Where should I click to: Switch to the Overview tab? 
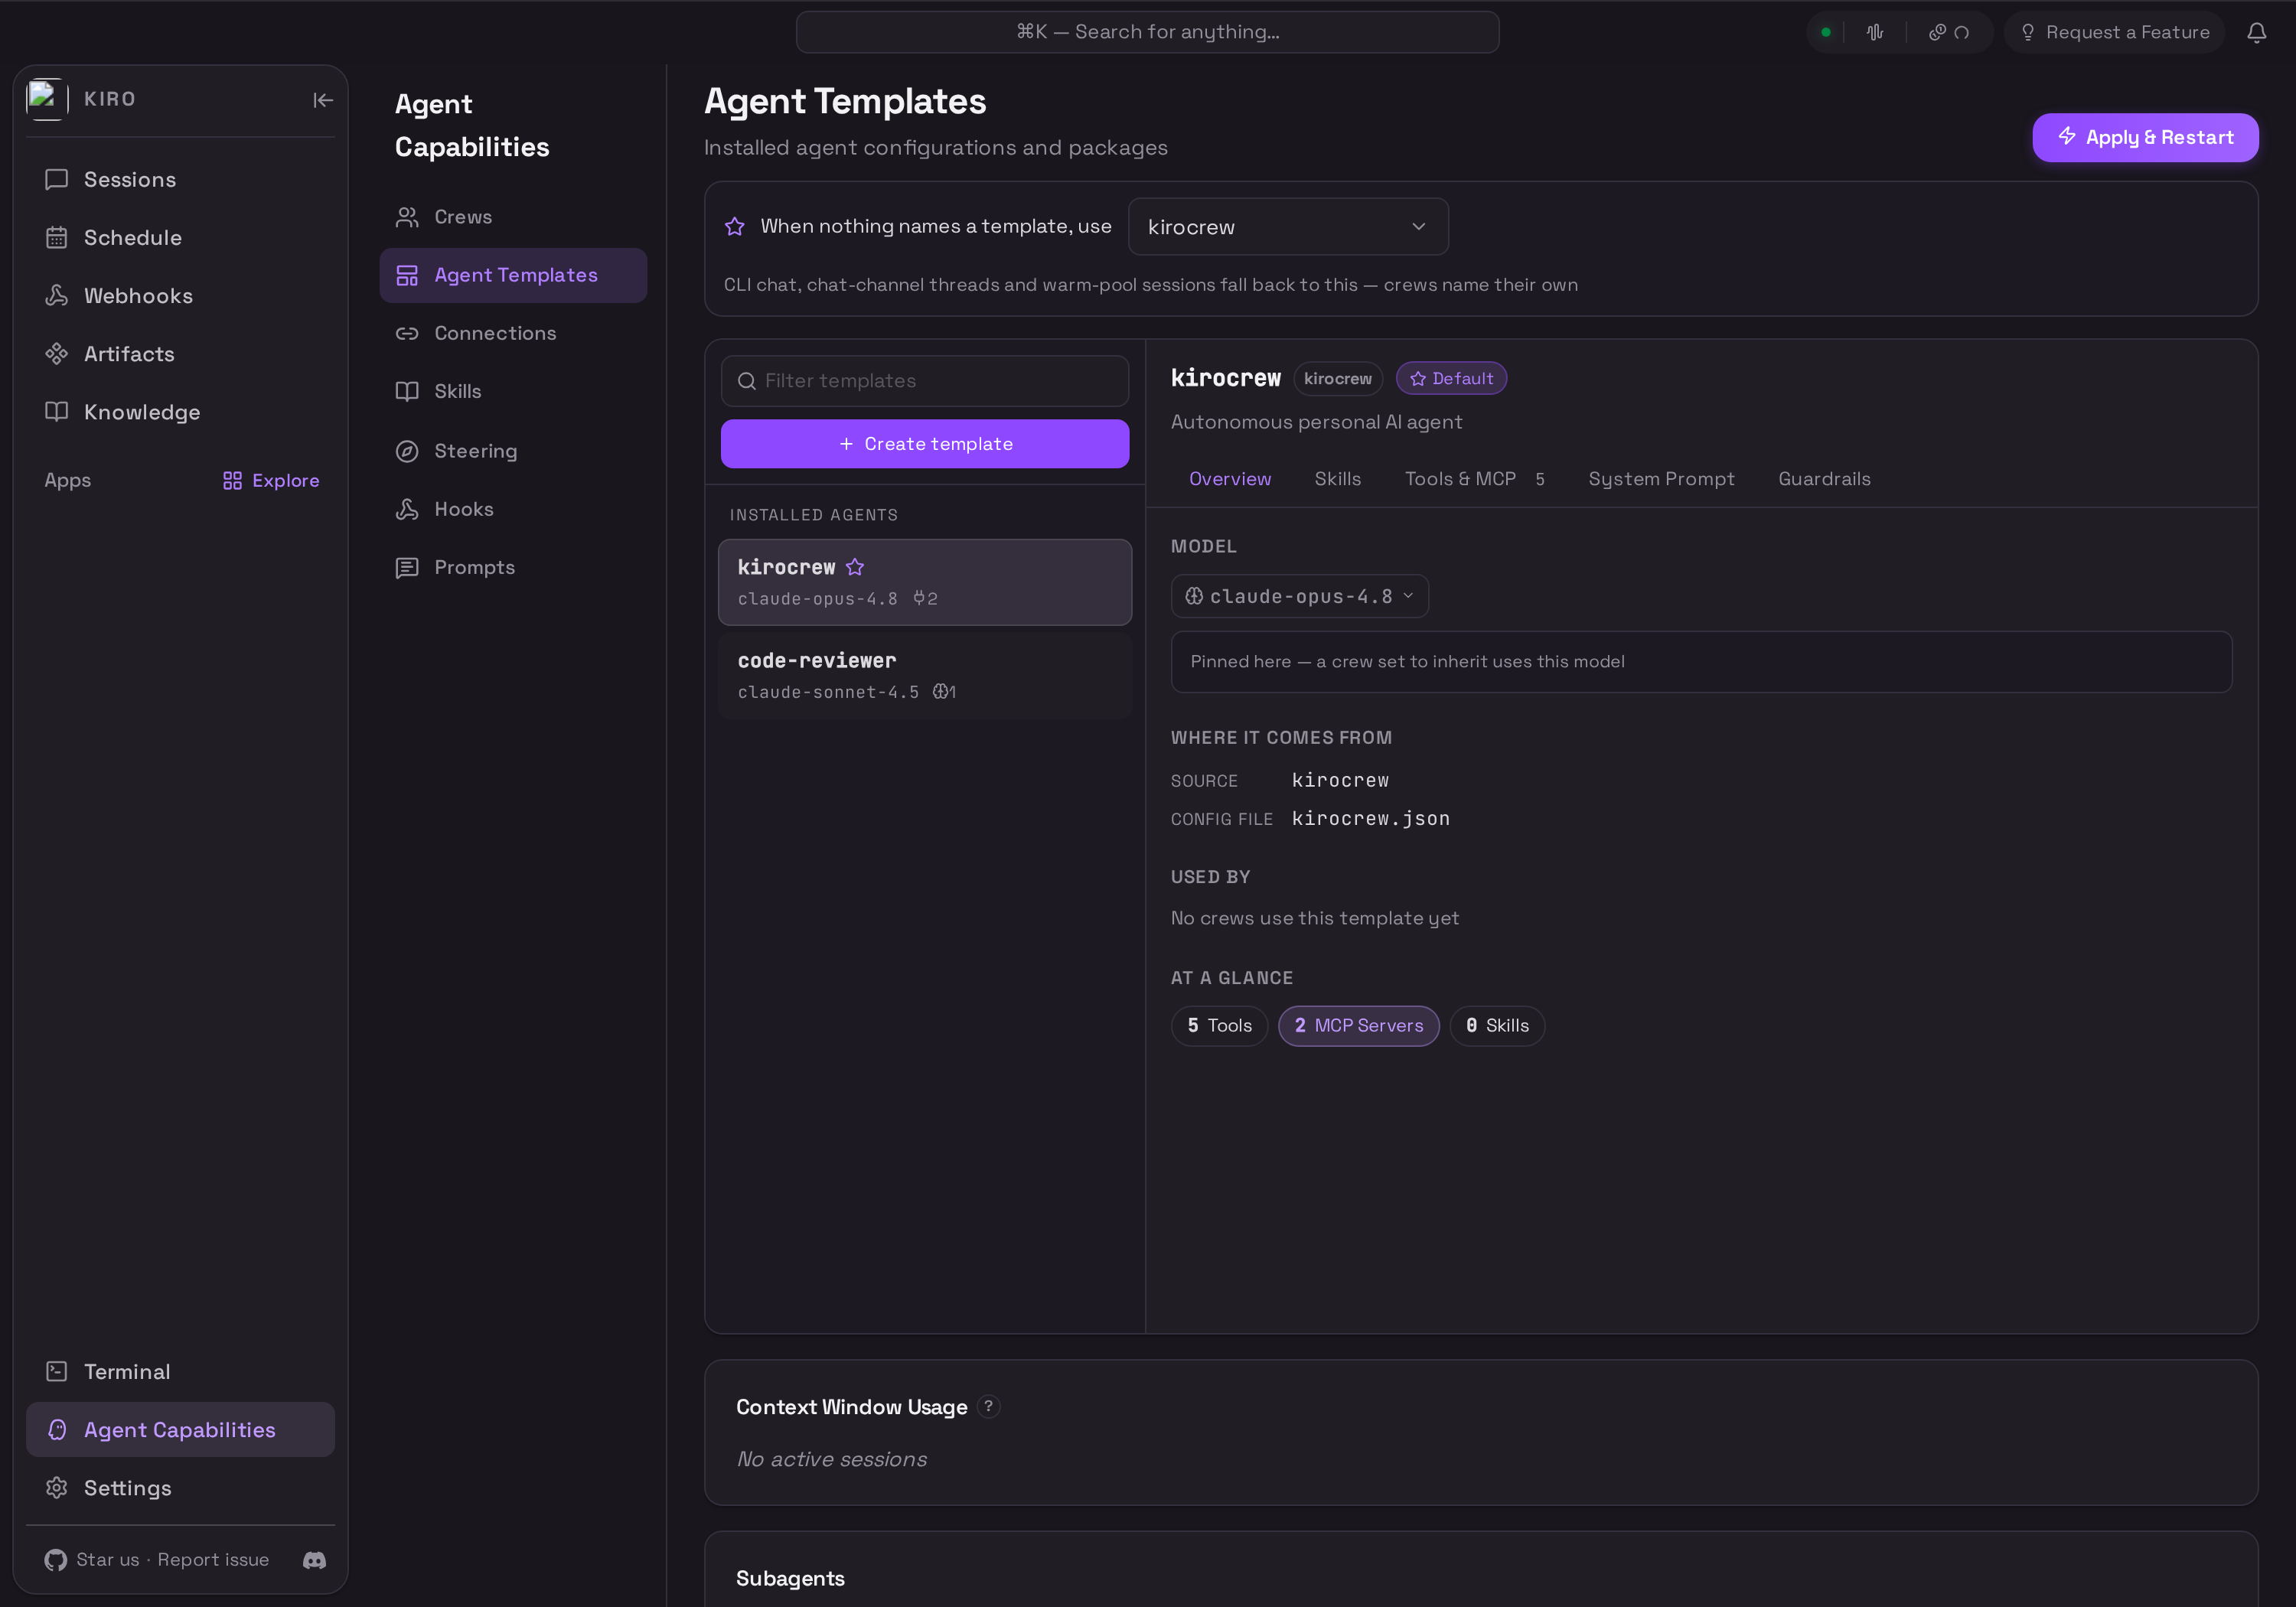point(1230,479)
